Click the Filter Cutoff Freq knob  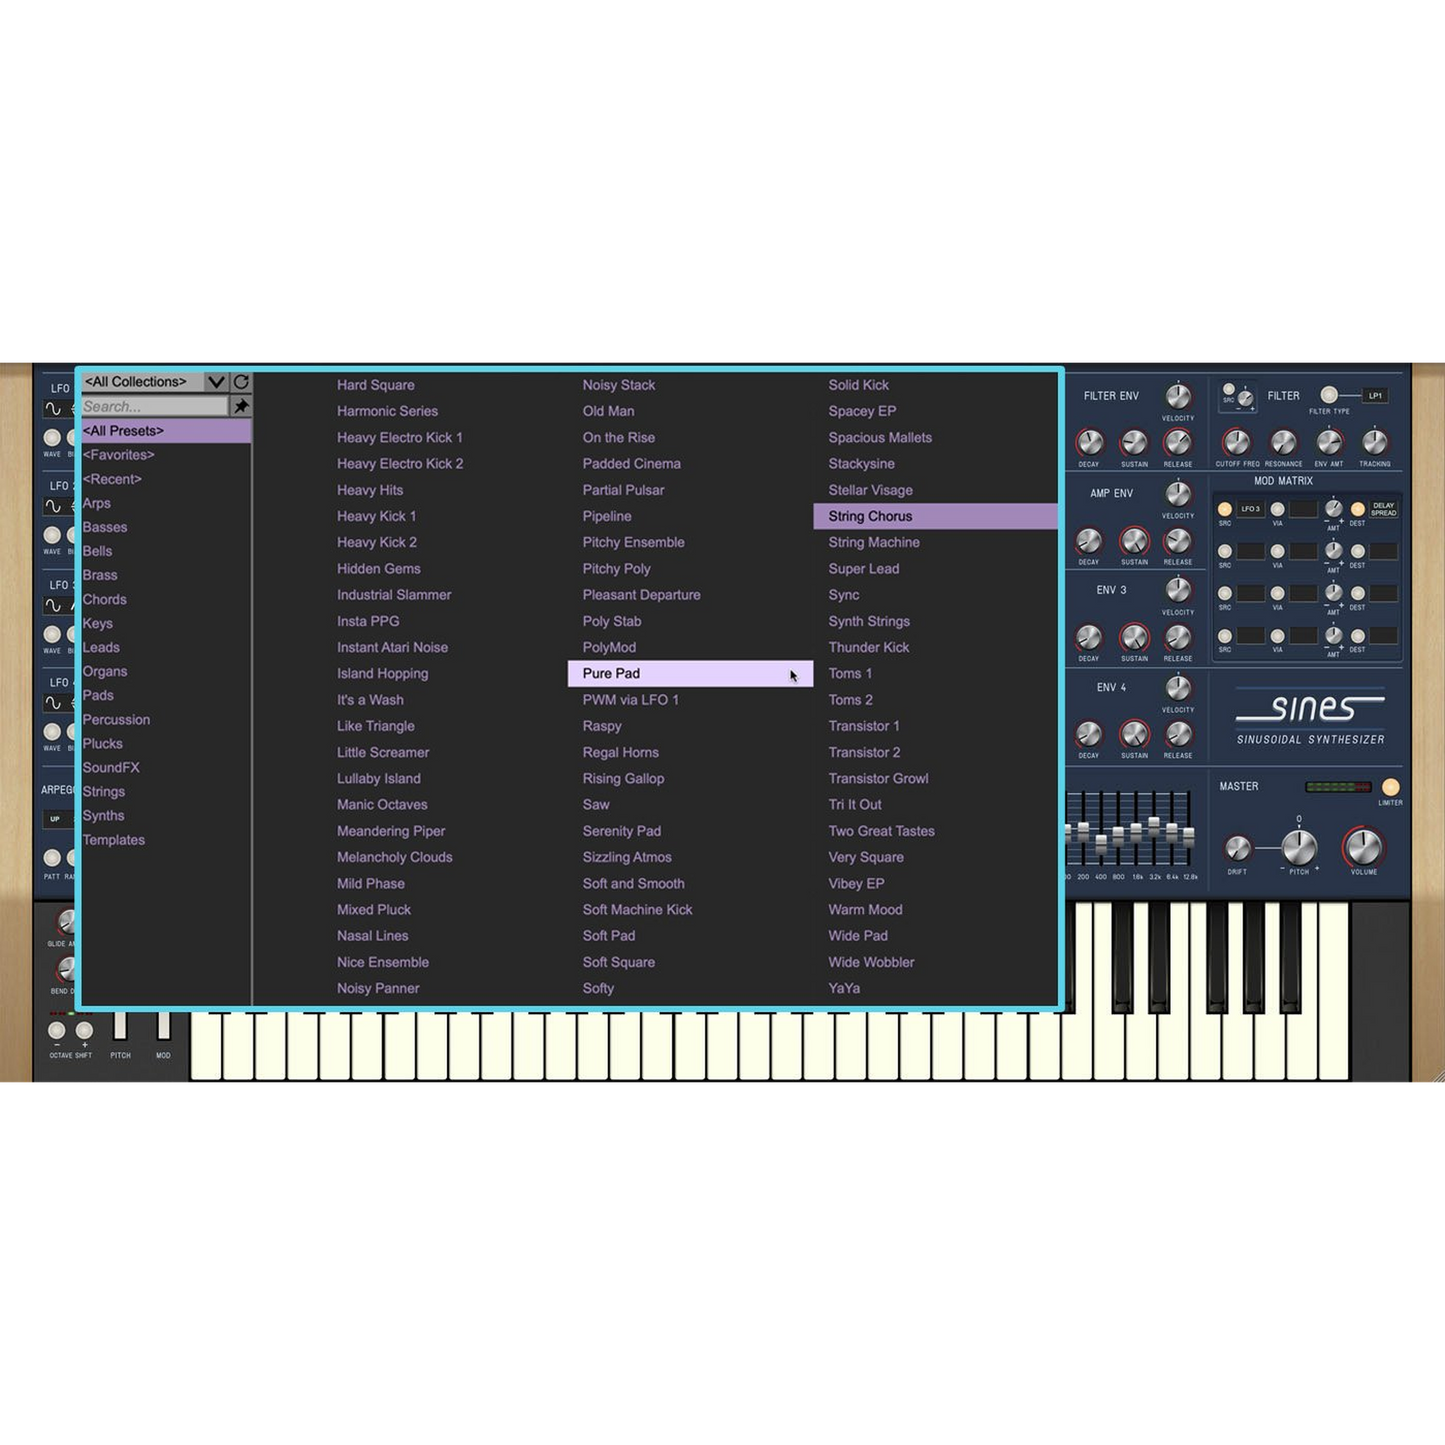1236,442
